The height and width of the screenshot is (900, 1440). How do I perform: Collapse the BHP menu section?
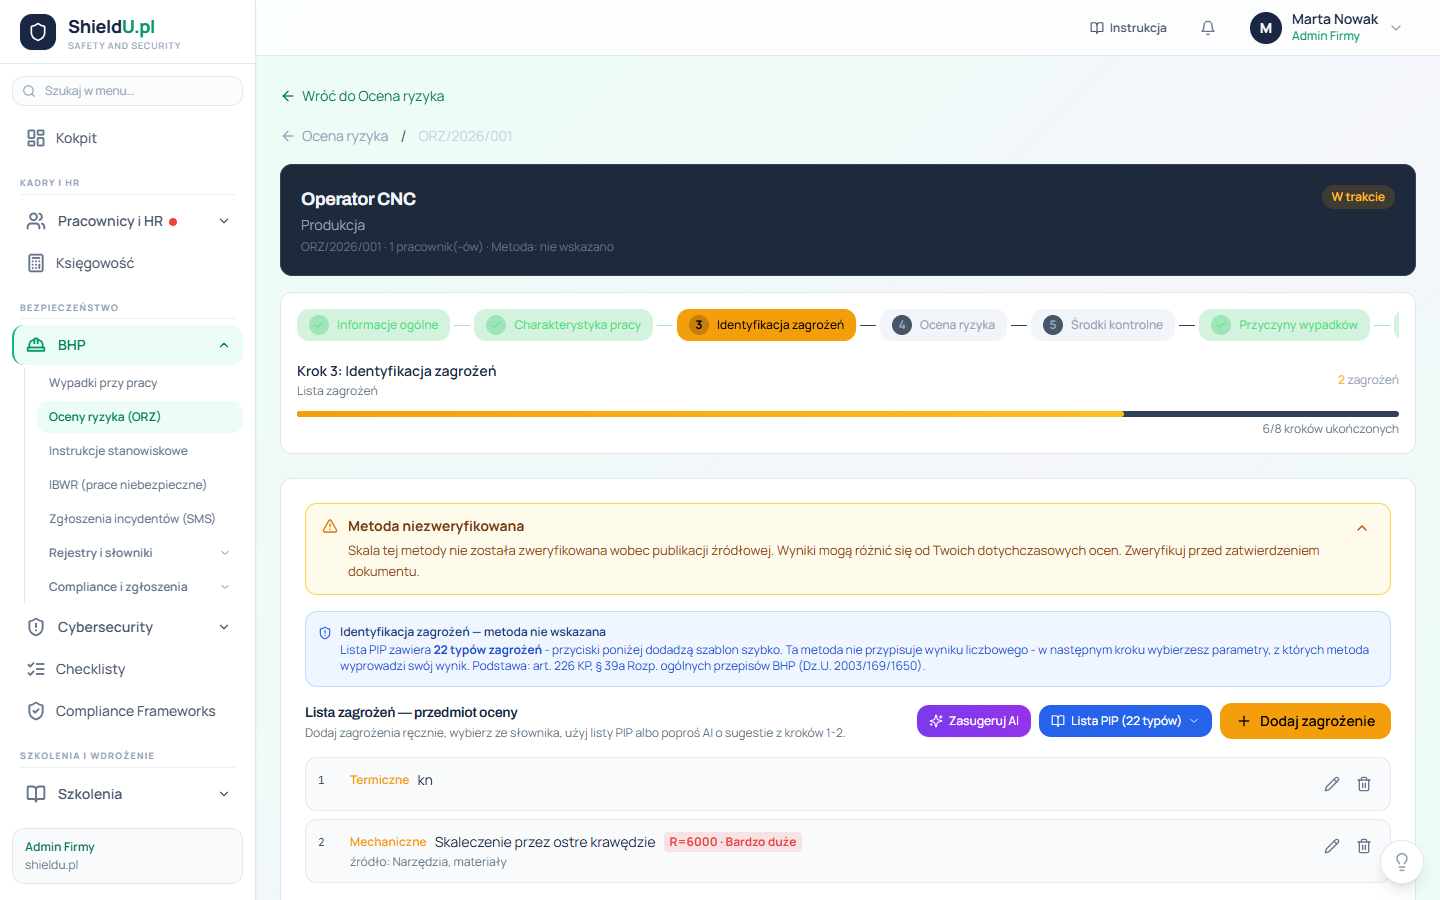[127, 345]
